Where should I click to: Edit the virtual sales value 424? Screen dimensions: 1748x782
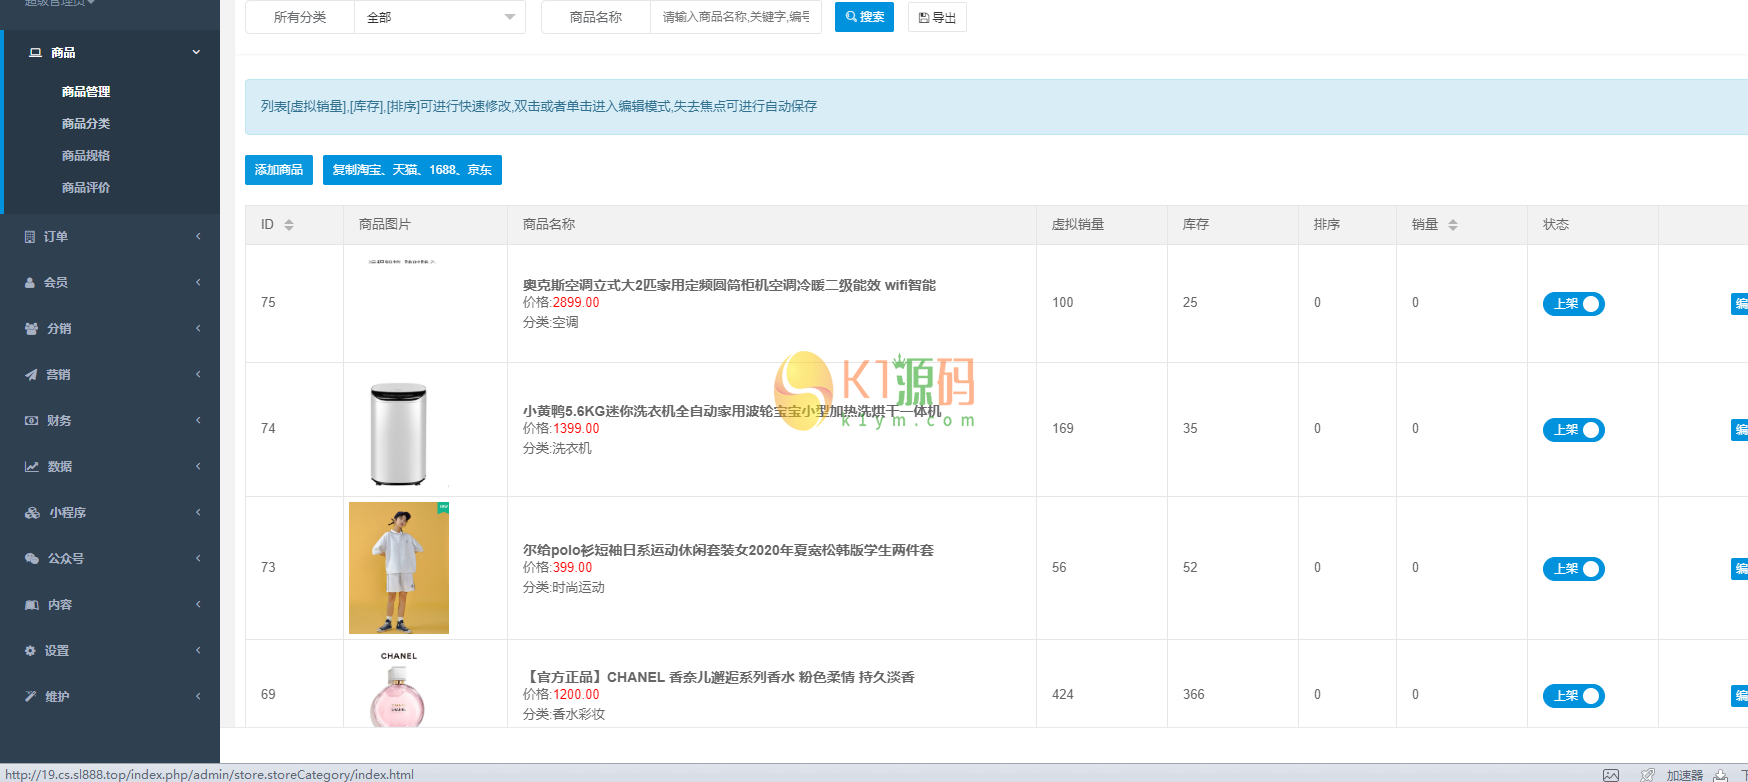pyautogui.click(x=1063, y=695)
